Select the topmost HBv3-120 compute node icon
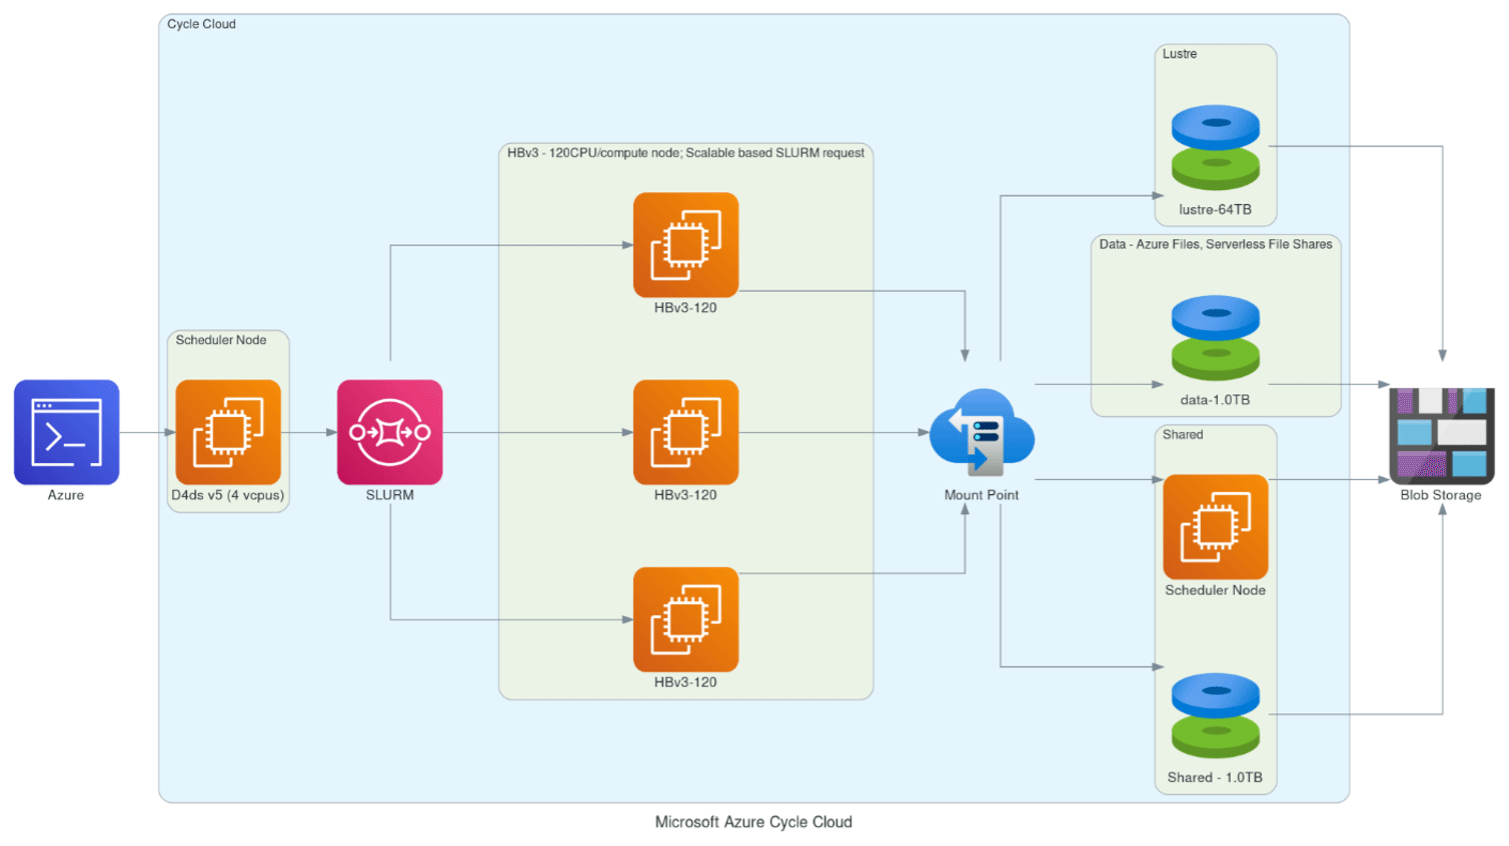This screenshot has height=846, width=1509. pyautogui.click(x=685, y=245)
